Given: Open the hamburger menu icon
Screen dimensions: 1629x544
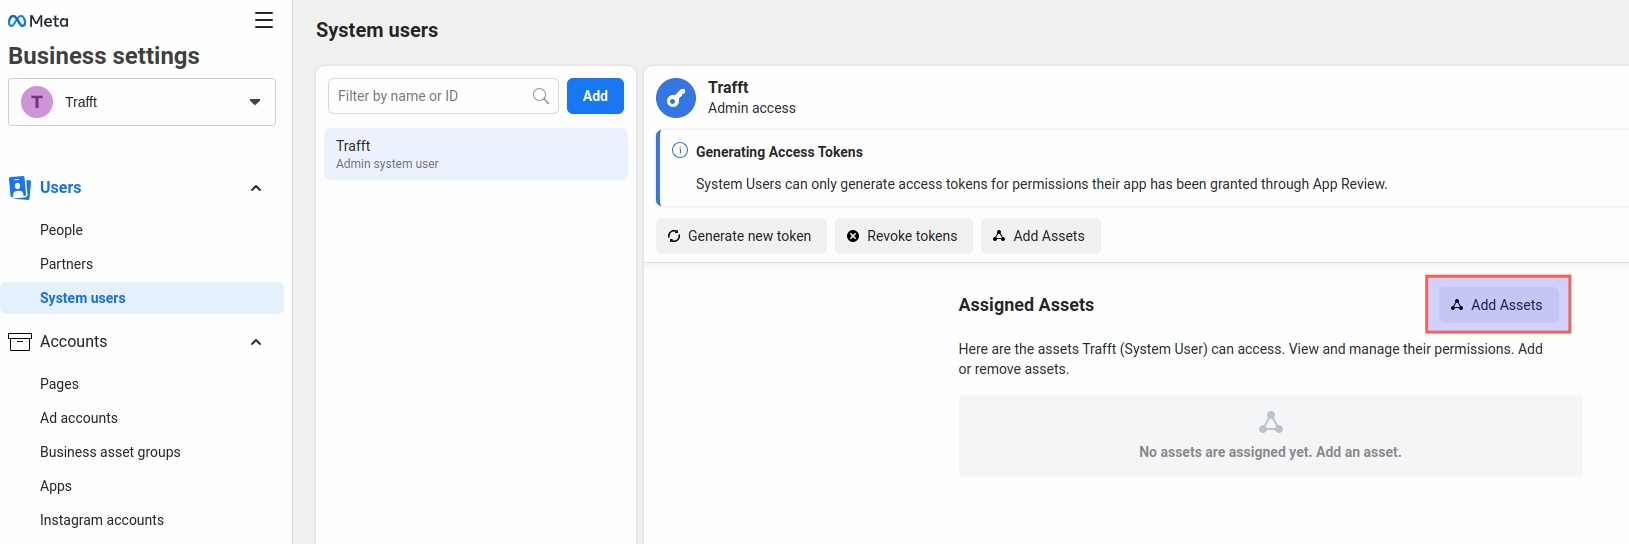Looking at the screenshot, I should (264, 20).
